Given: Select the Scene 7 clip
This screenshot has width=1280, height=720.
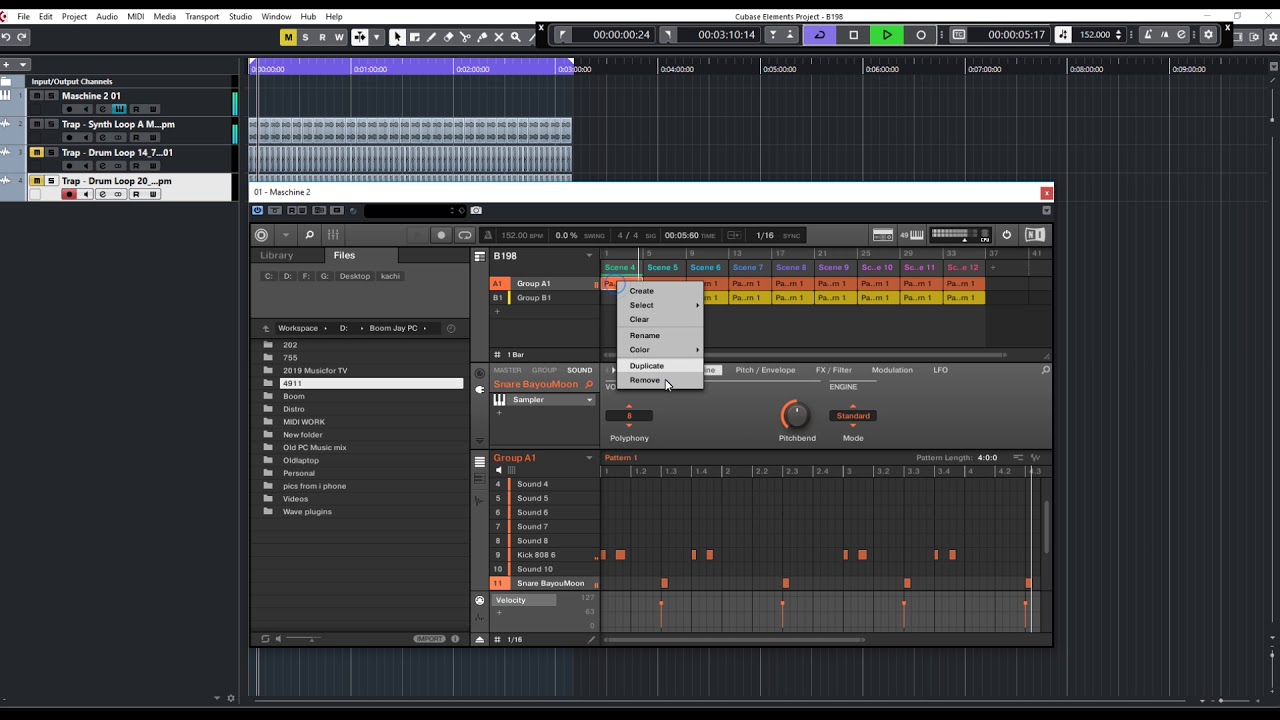Looking at the screenshot, I should click(748, 268).
